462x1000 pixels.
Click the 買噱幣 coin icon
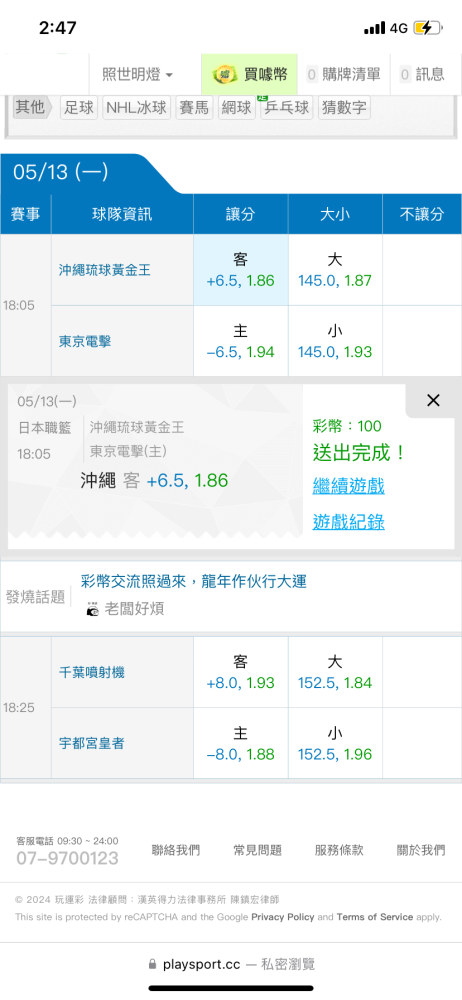pos(225,75)
